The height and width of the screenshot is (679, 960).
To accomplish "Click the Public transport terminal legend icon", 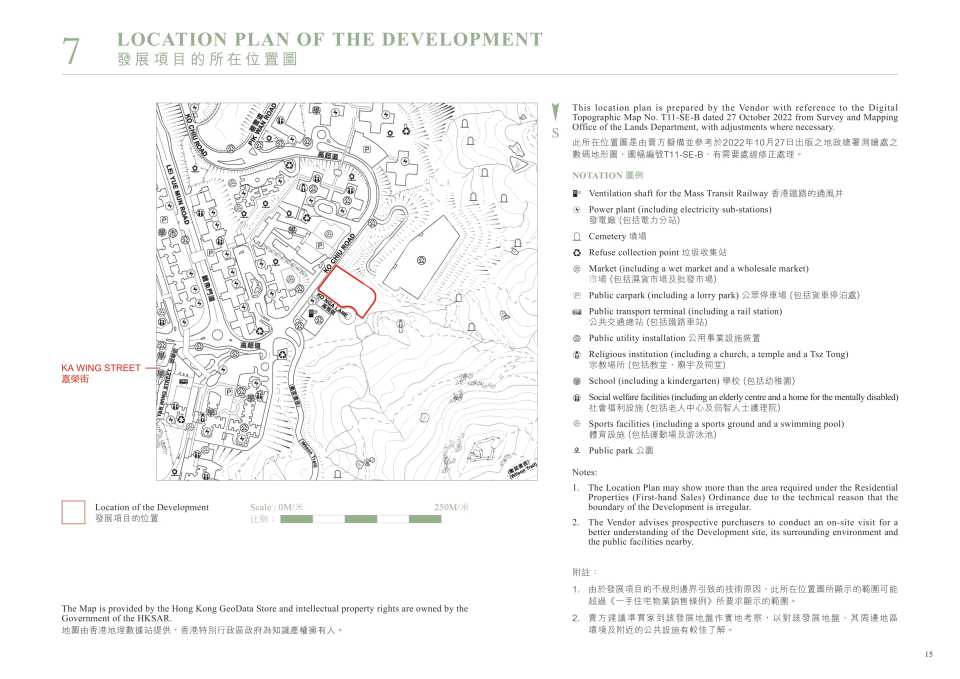I will point(576,312).
